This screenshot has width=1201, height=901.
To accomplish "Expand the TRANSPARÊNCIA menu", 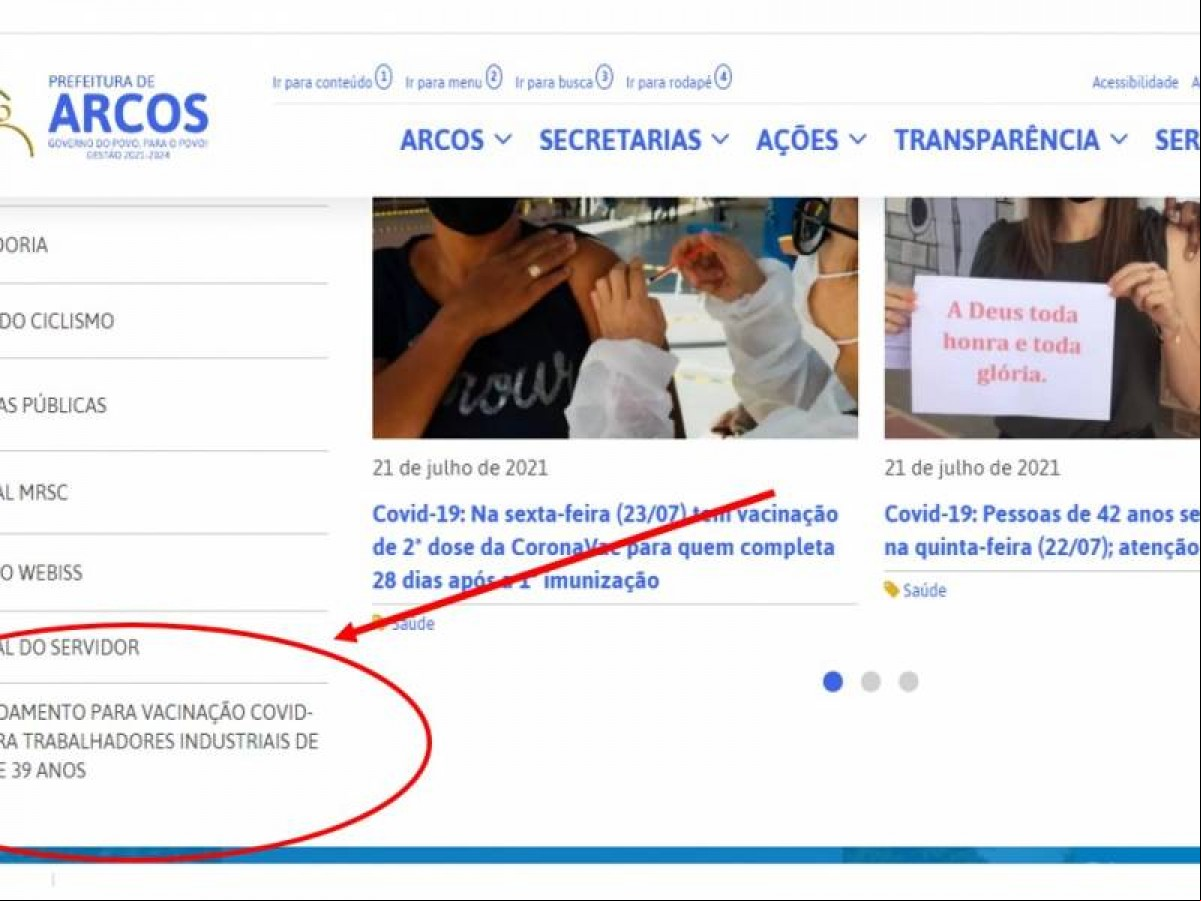I will 1011,140.
